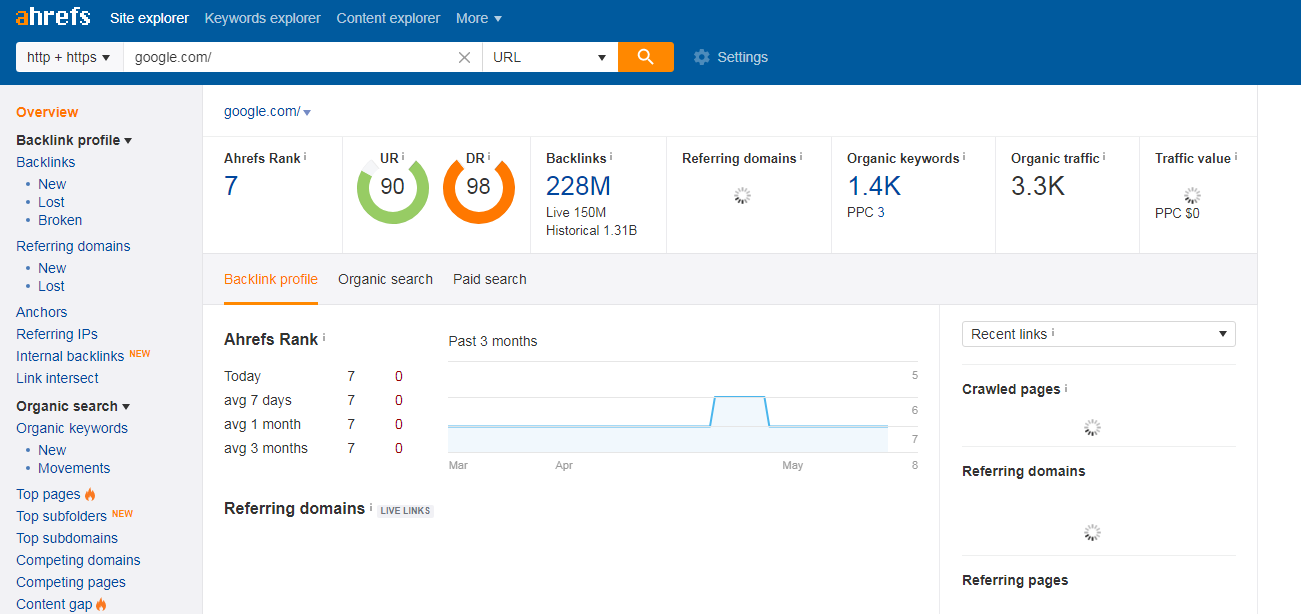Open Top subfolders sidebar link

tap(61, 516)
